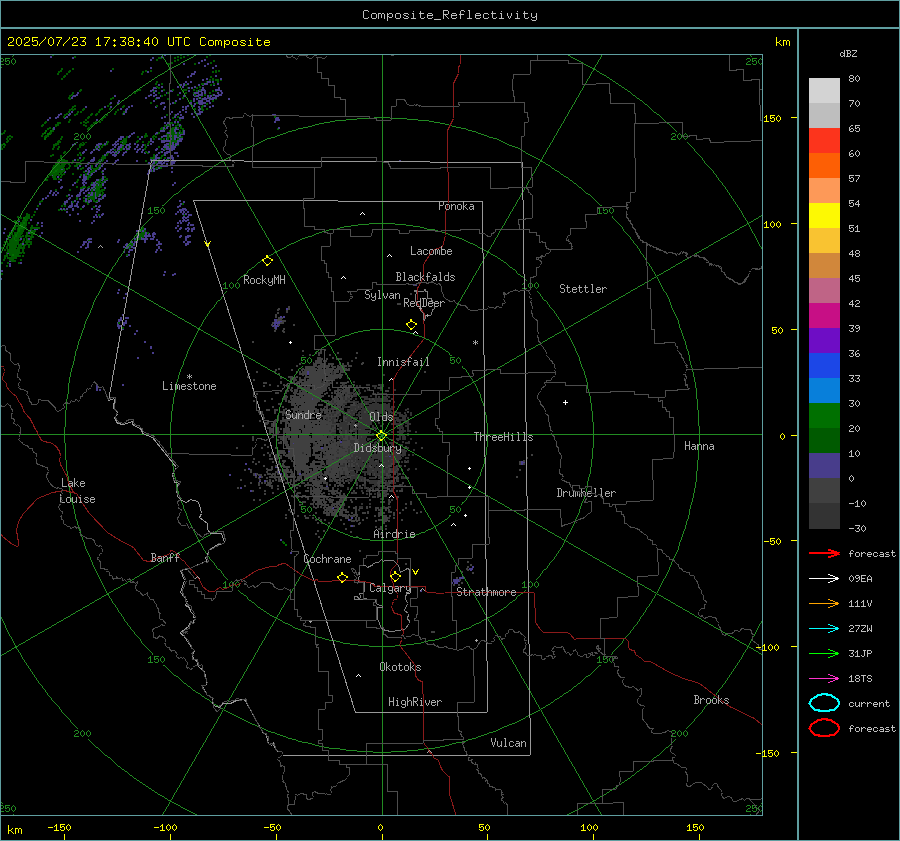Click the light blue swatch in the dBZ scale
This screenshot has width=900, height=841.
(x=824, y=390)
